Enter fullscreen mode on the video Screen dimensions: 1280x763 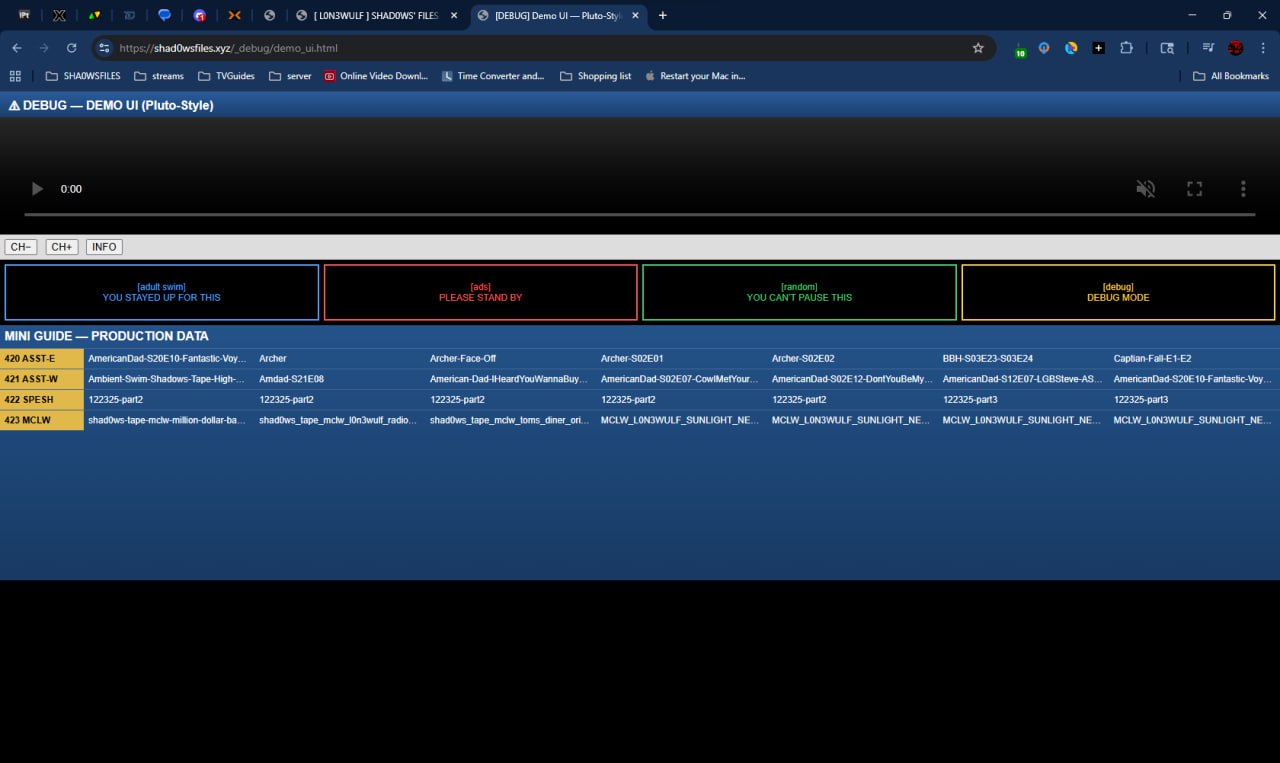coord(1194,189)
